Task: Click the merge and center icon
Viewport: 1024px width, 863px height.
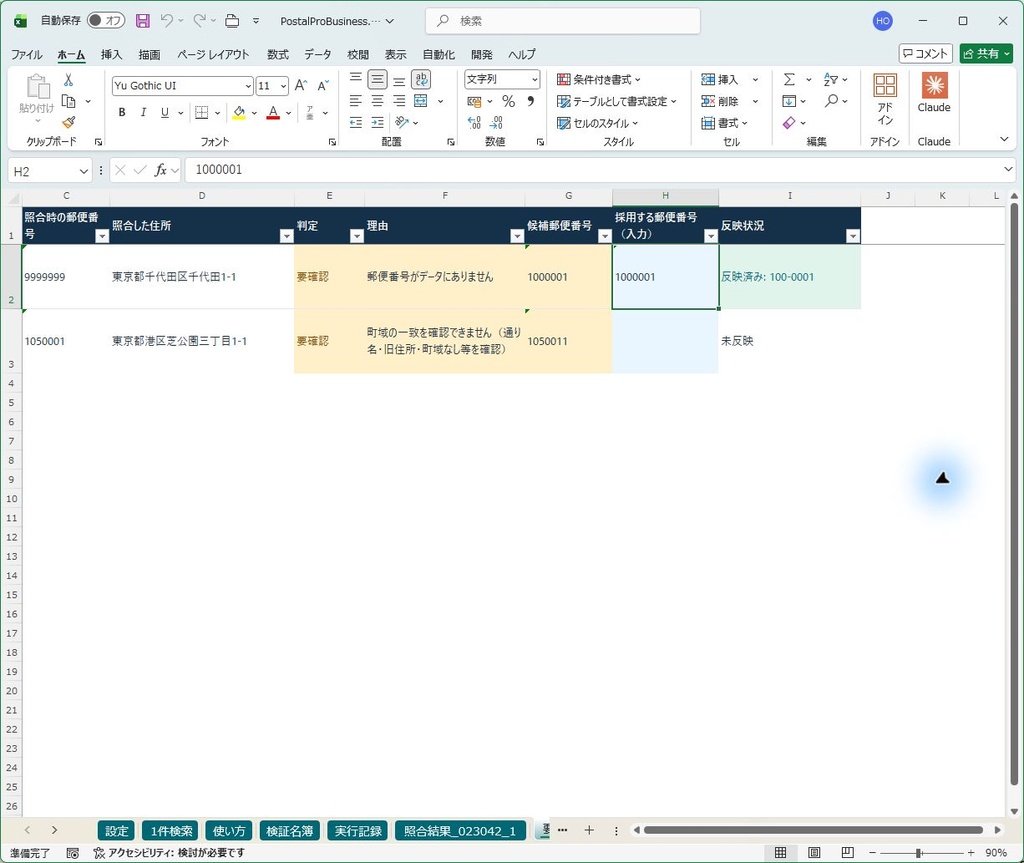Action: (421, 101)
